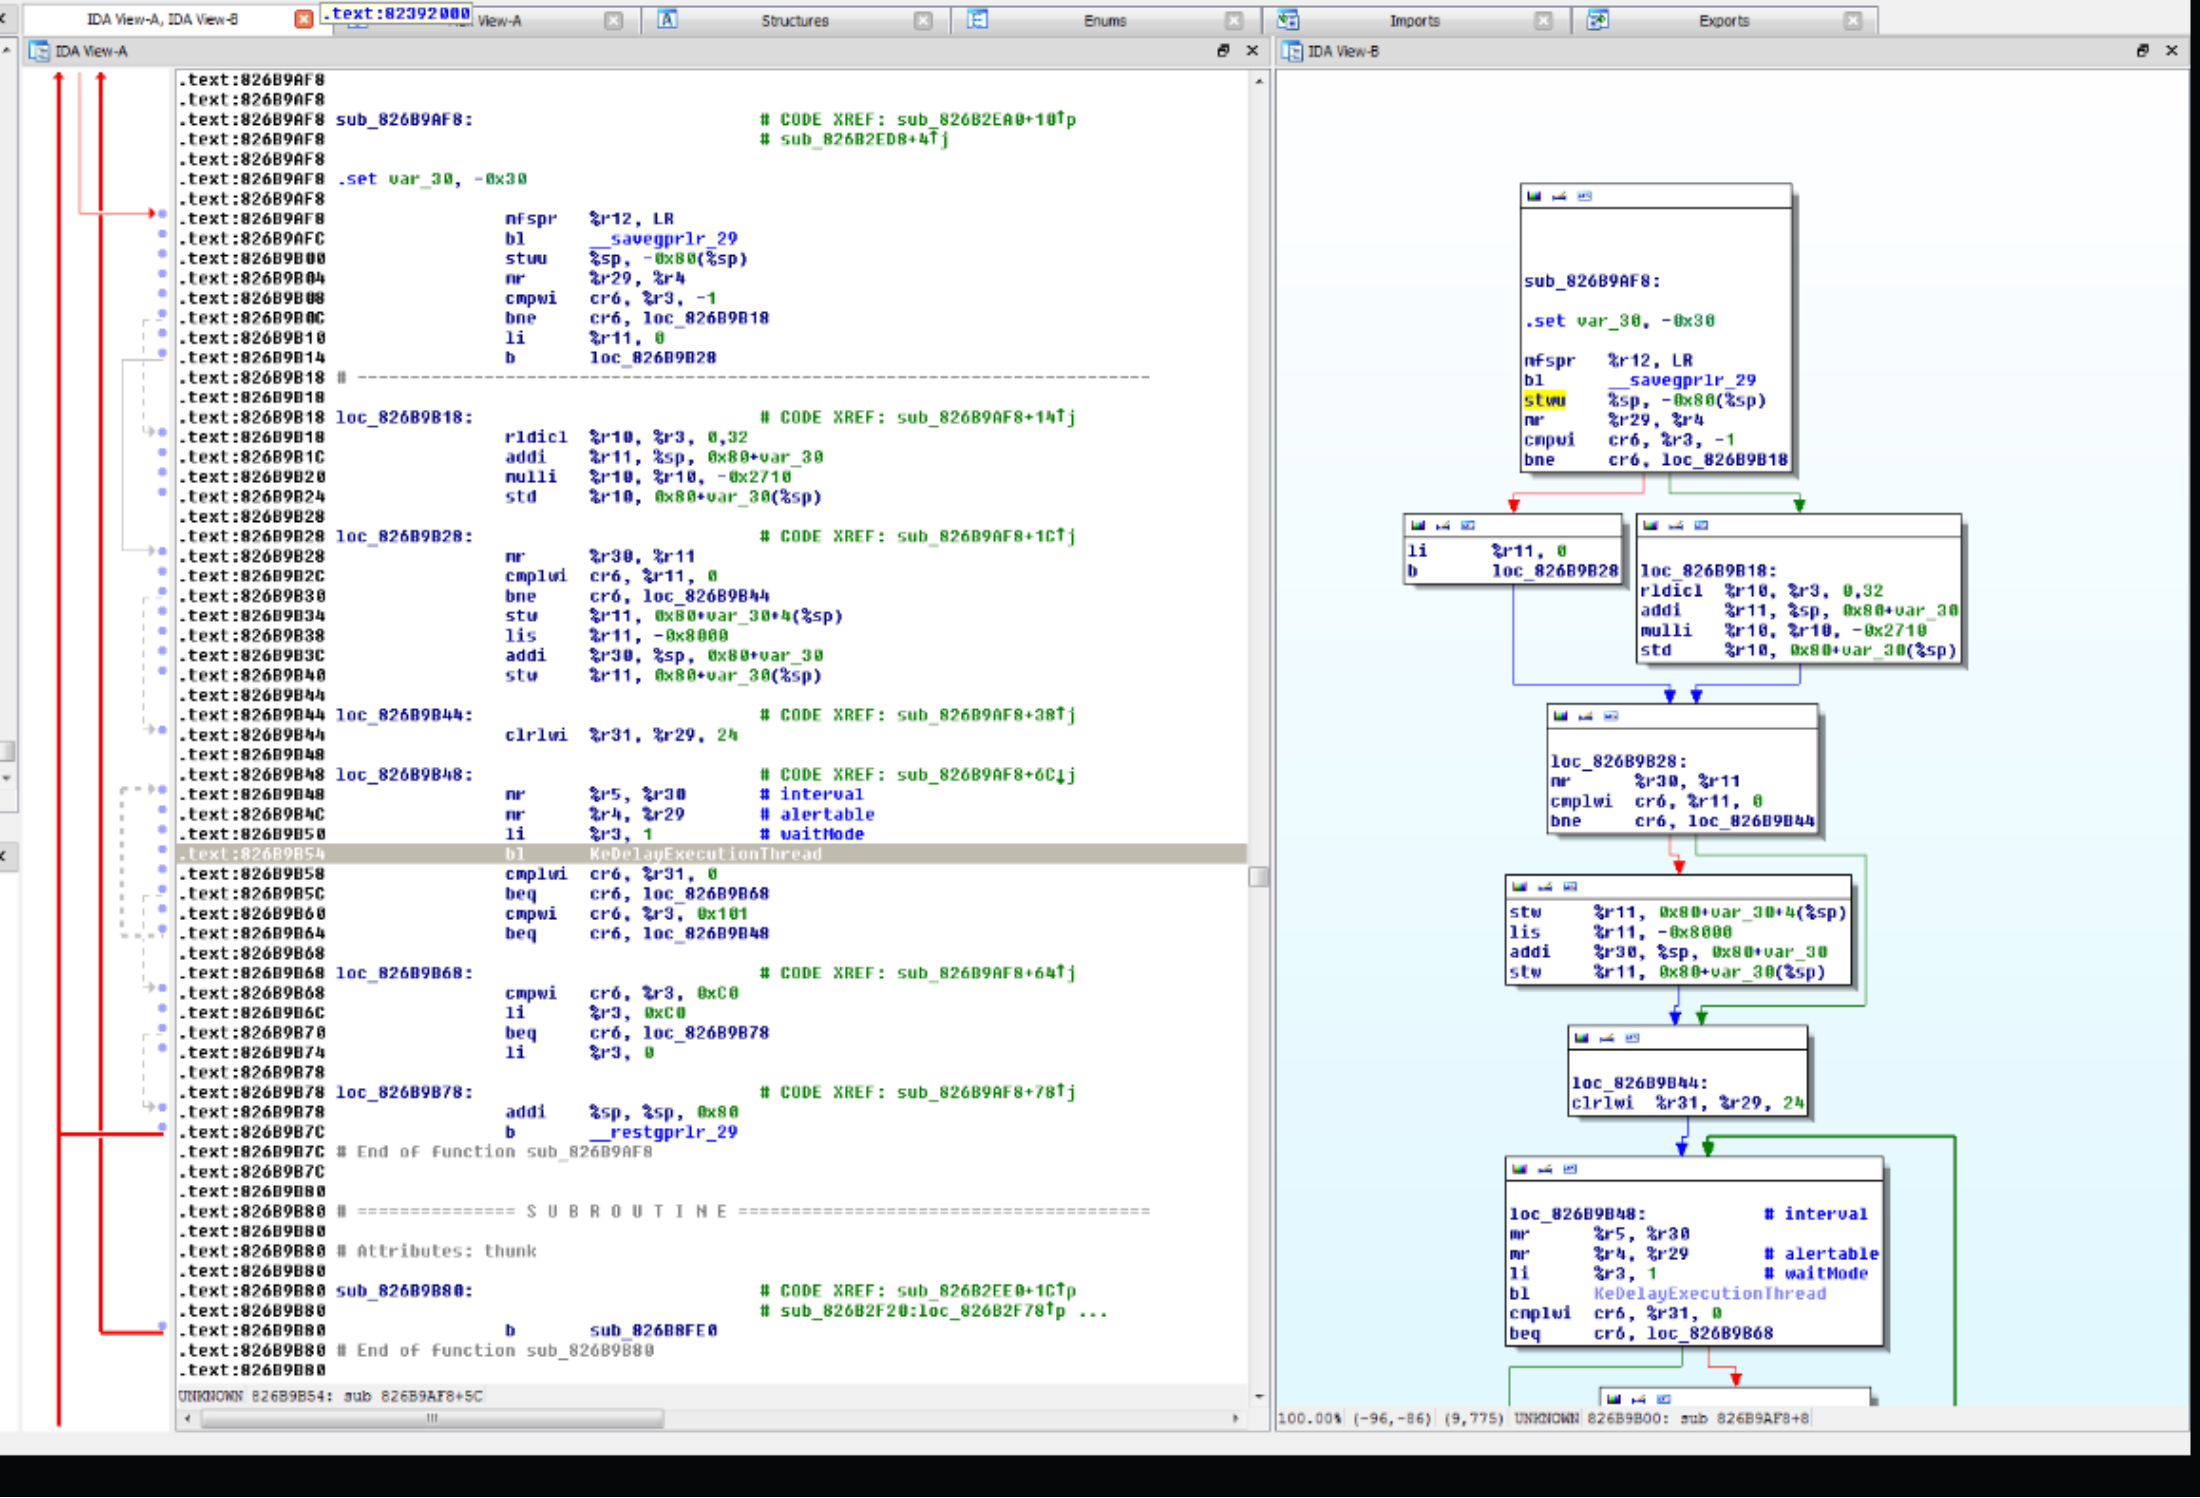Click third title icon on 'li %r11, 0' node

1468,525
